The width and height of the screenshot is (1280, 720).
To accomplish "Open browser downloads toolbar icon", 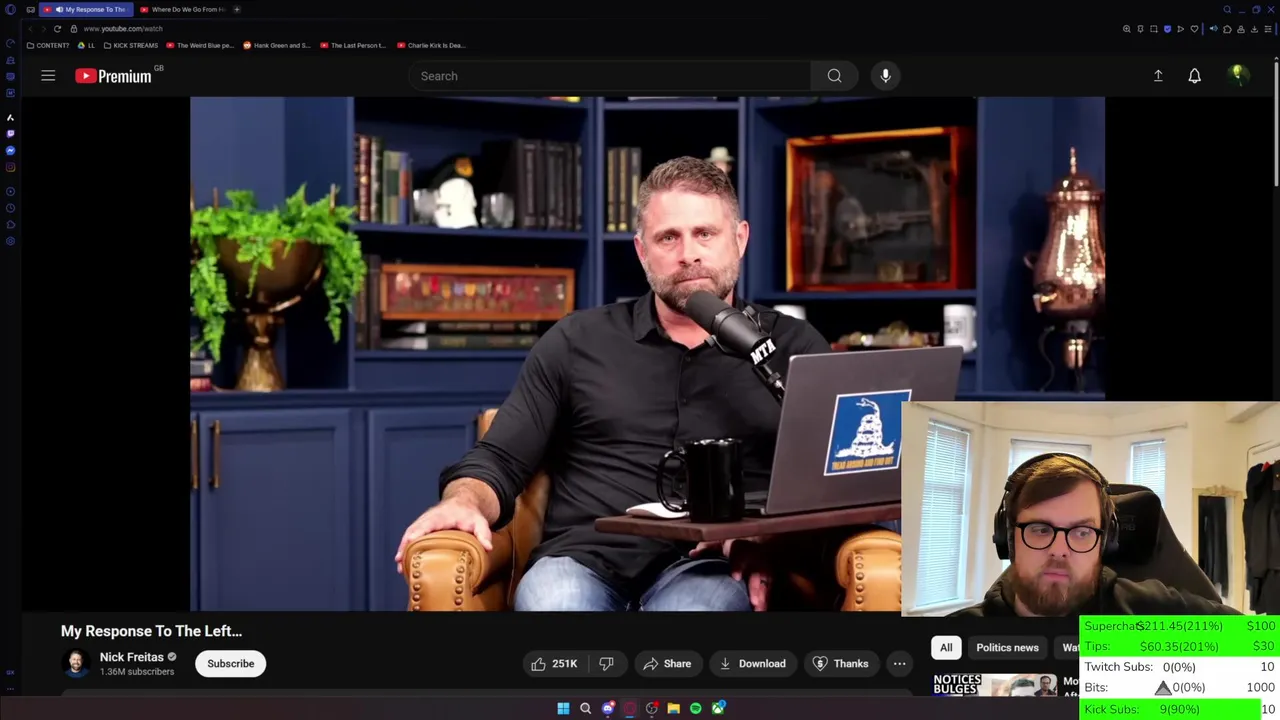I will click(1254, 29).
